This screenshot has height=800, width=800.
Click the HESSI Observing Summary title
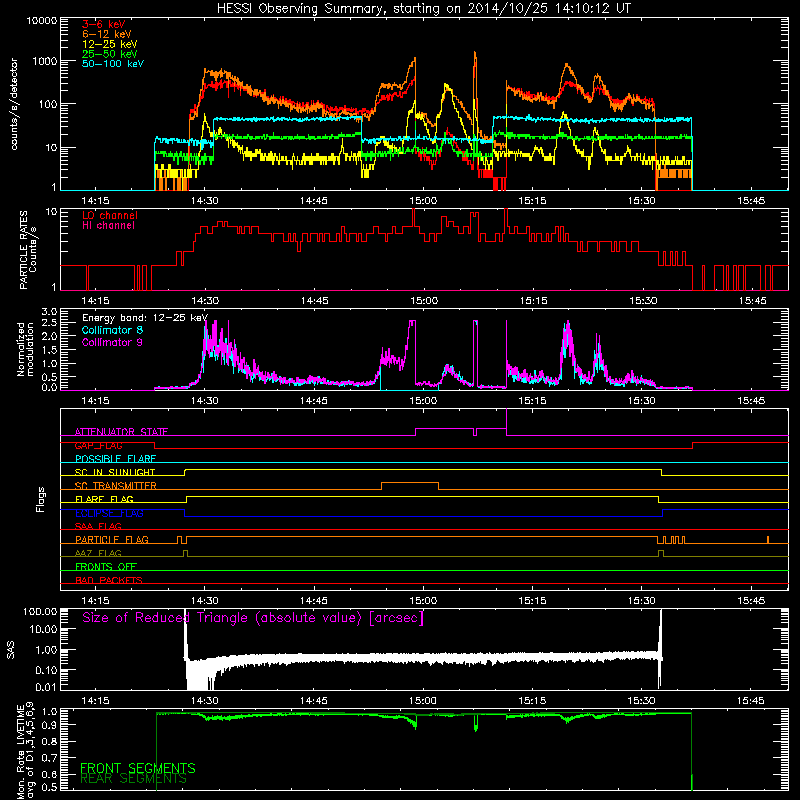tap(423, 9)
